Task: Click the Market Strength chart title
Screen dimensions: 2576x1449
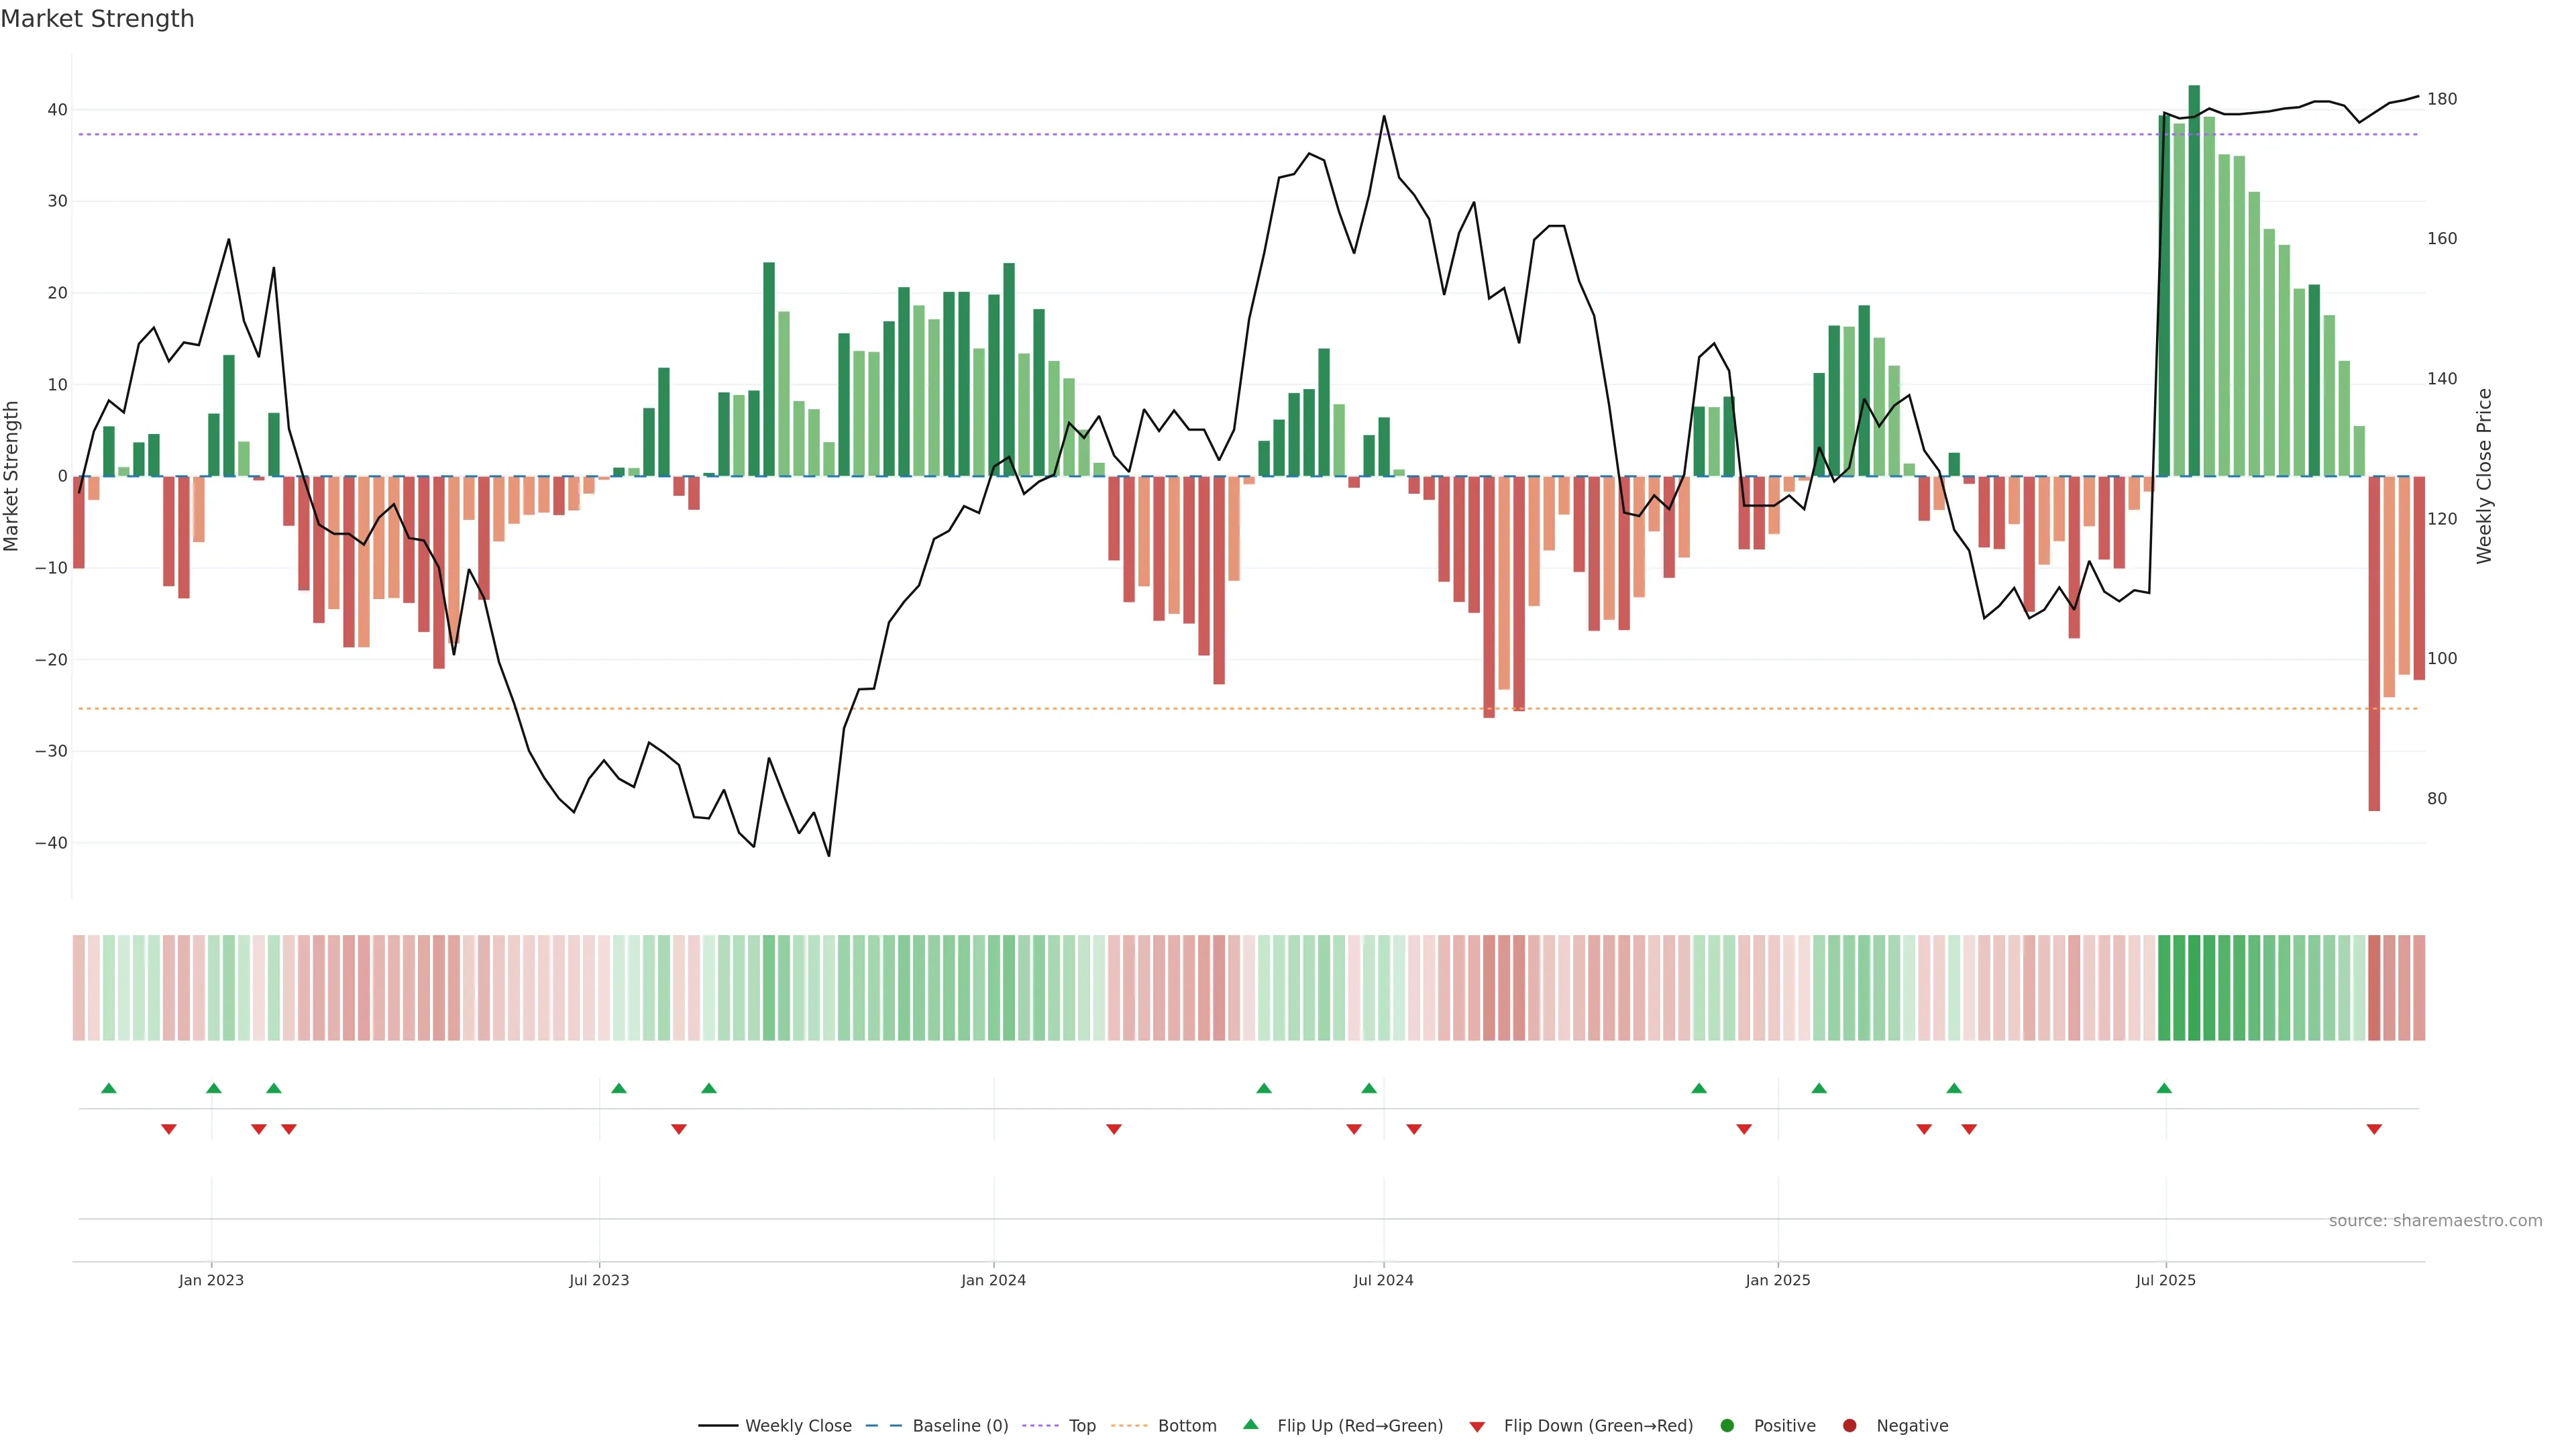Action: point(97,19)
